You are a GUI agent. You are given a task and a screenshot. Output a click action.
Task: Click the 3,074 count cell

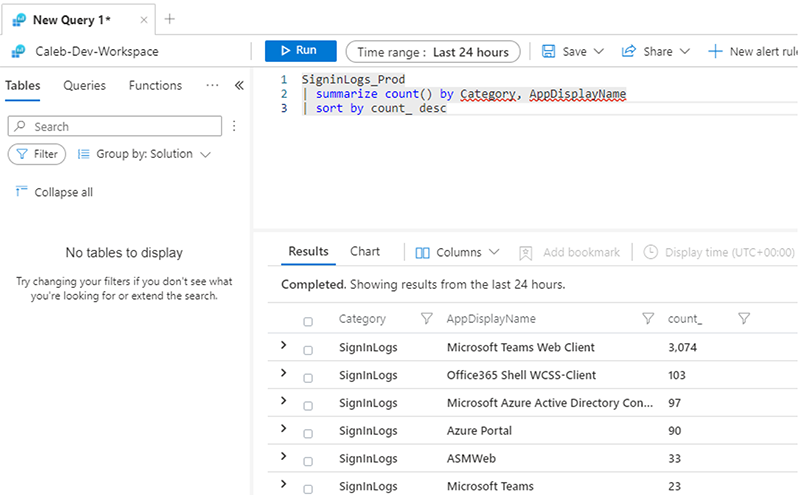[682, 348]
